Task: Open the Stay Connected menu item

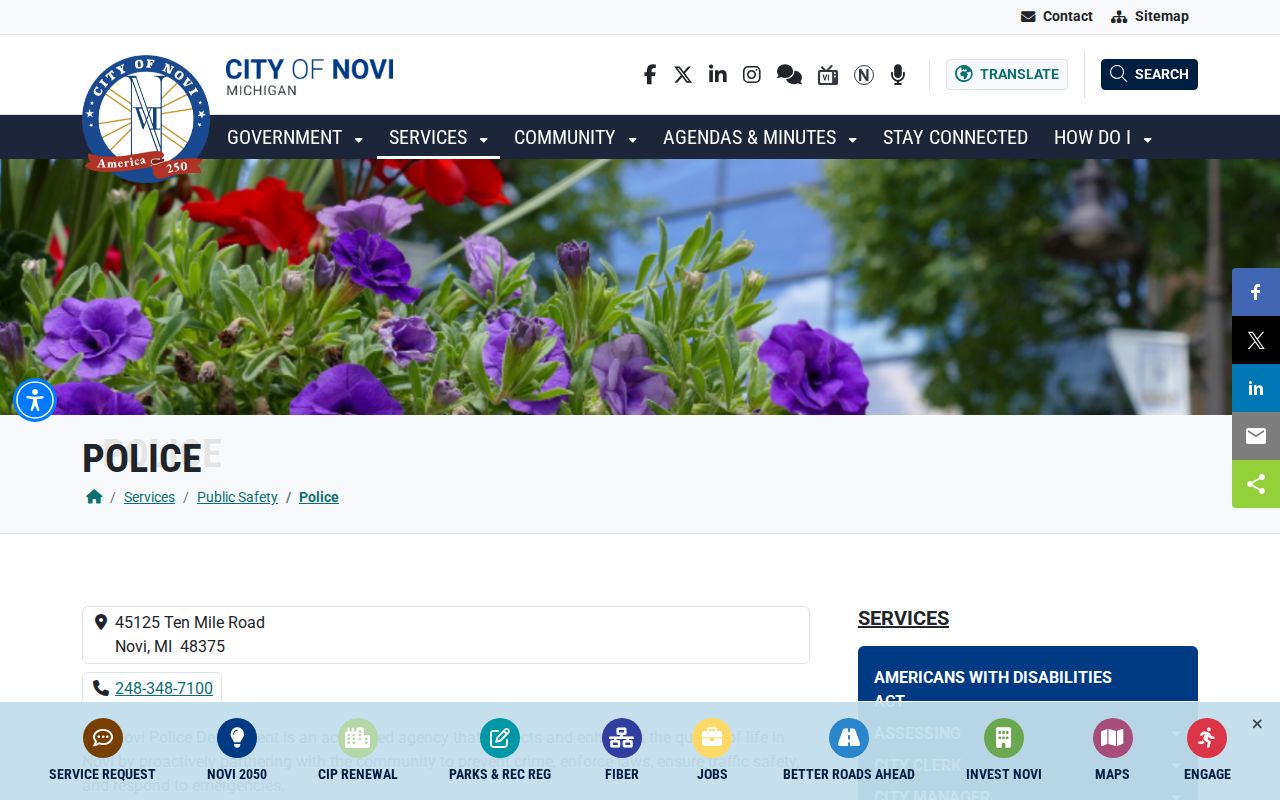Action: click(x=955, y=137)
